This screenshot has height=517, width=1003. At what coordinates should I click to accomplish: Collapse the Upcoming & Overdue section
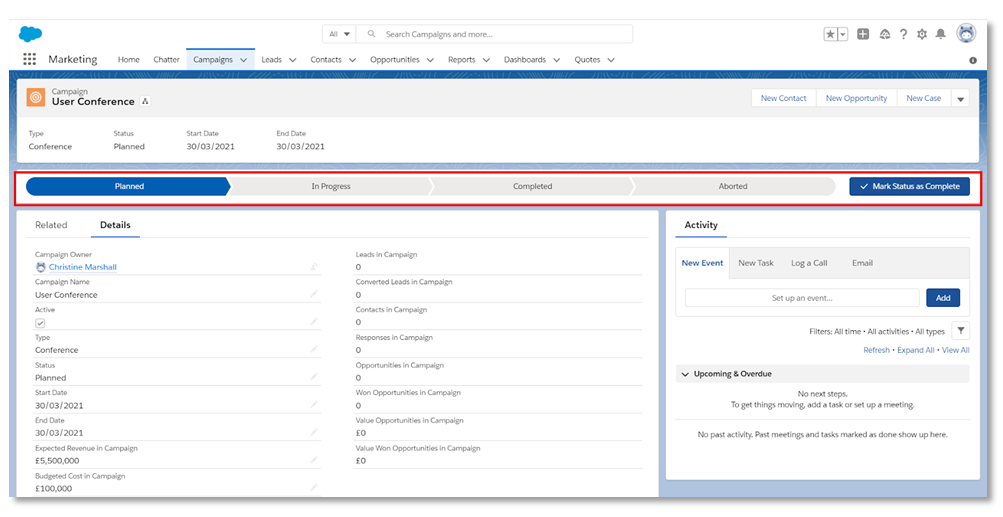tap(686, 374)
